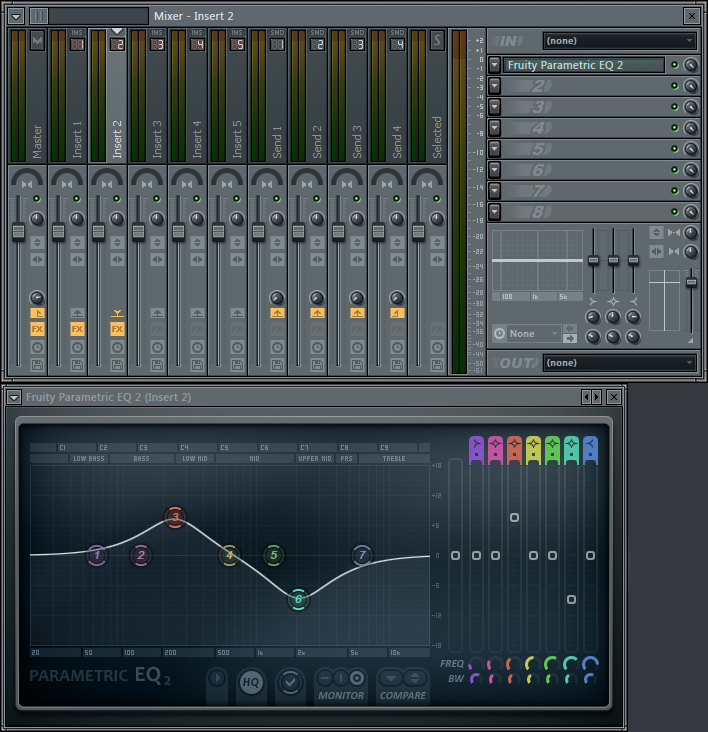Click the FX icon on Master track
Image resolution: width=708 pixels, height=732 pixels.
pyautogui.click(x=37, y=329)
